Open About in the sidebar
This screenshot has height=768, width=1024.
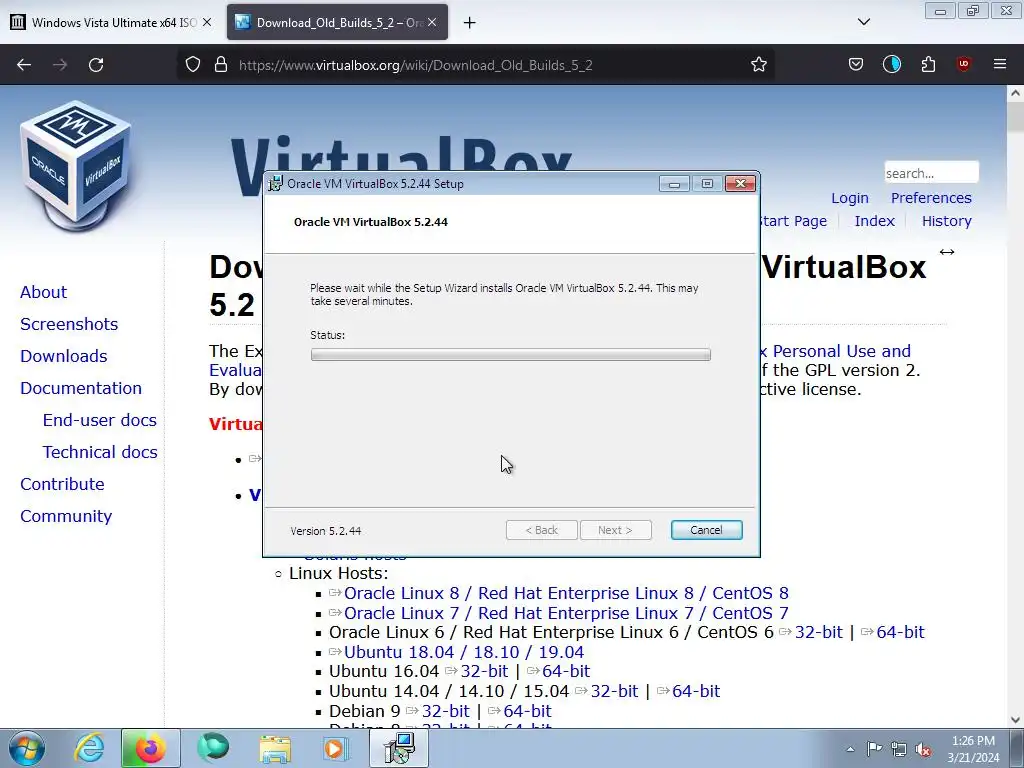(43, 292)
